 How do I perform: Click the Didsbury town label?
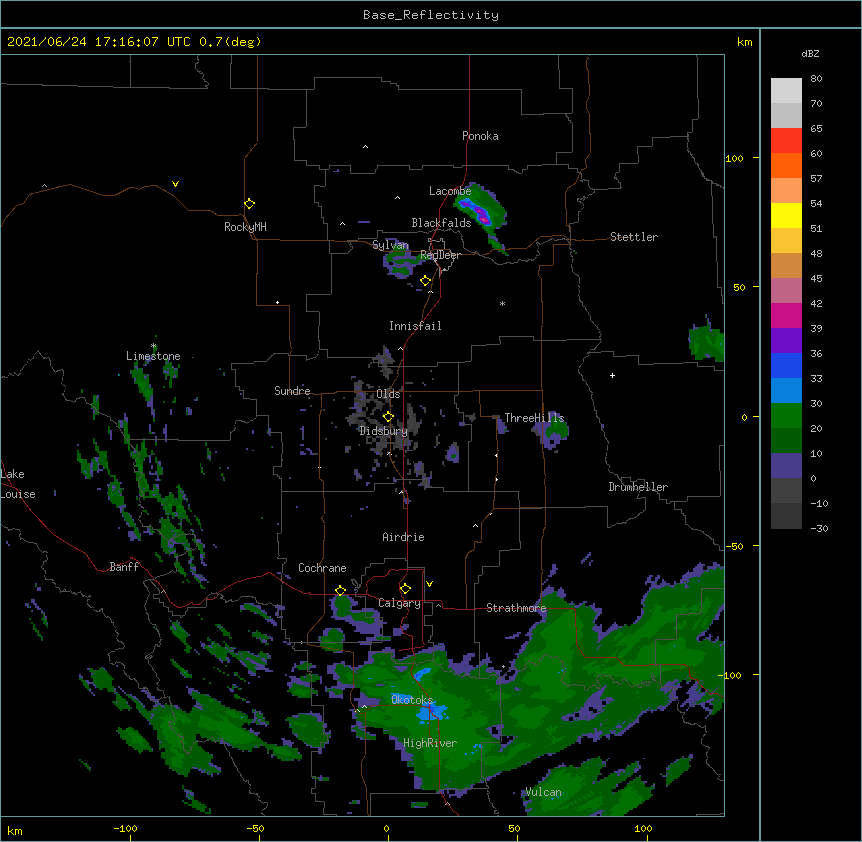383,431
